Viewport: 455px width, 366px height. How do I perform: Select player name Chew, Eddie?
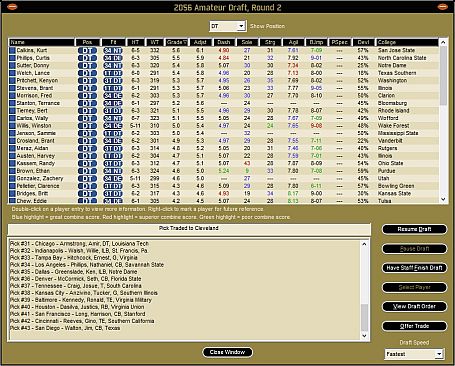[x=32, y=201]
